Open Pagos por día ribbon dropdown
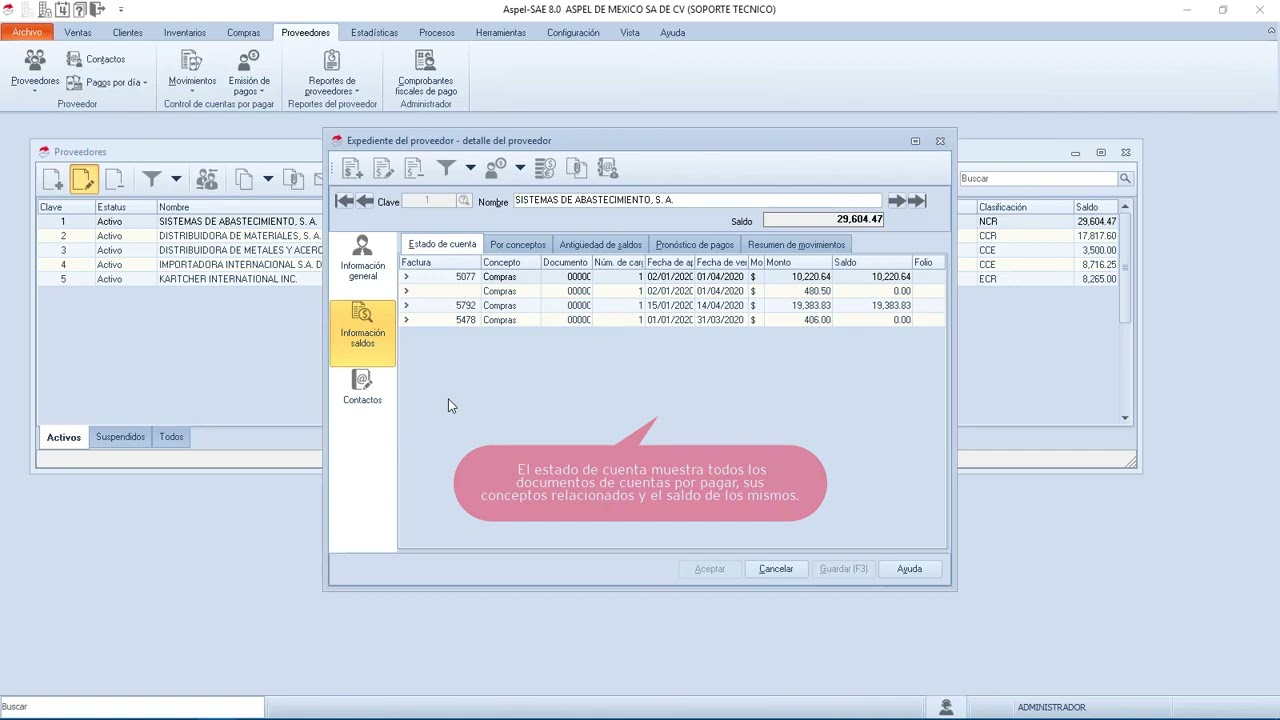1280x720 pixels. pyautogui.click(x=108, y=83)
